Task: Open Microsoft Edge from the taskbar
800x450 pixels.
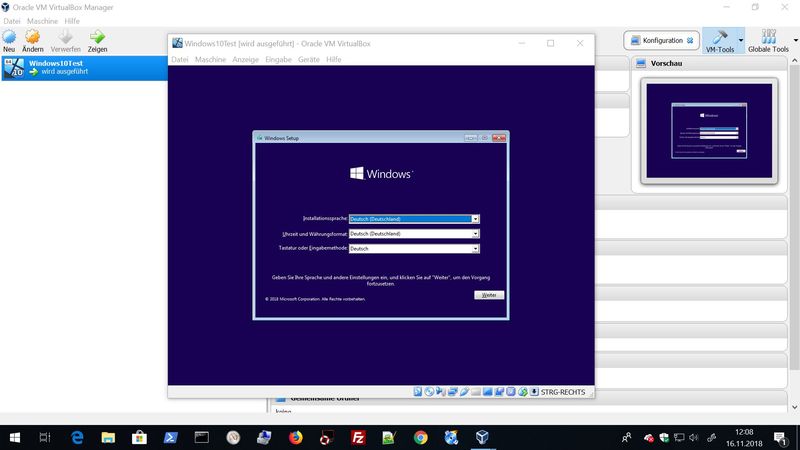Action: coord(77,437)
